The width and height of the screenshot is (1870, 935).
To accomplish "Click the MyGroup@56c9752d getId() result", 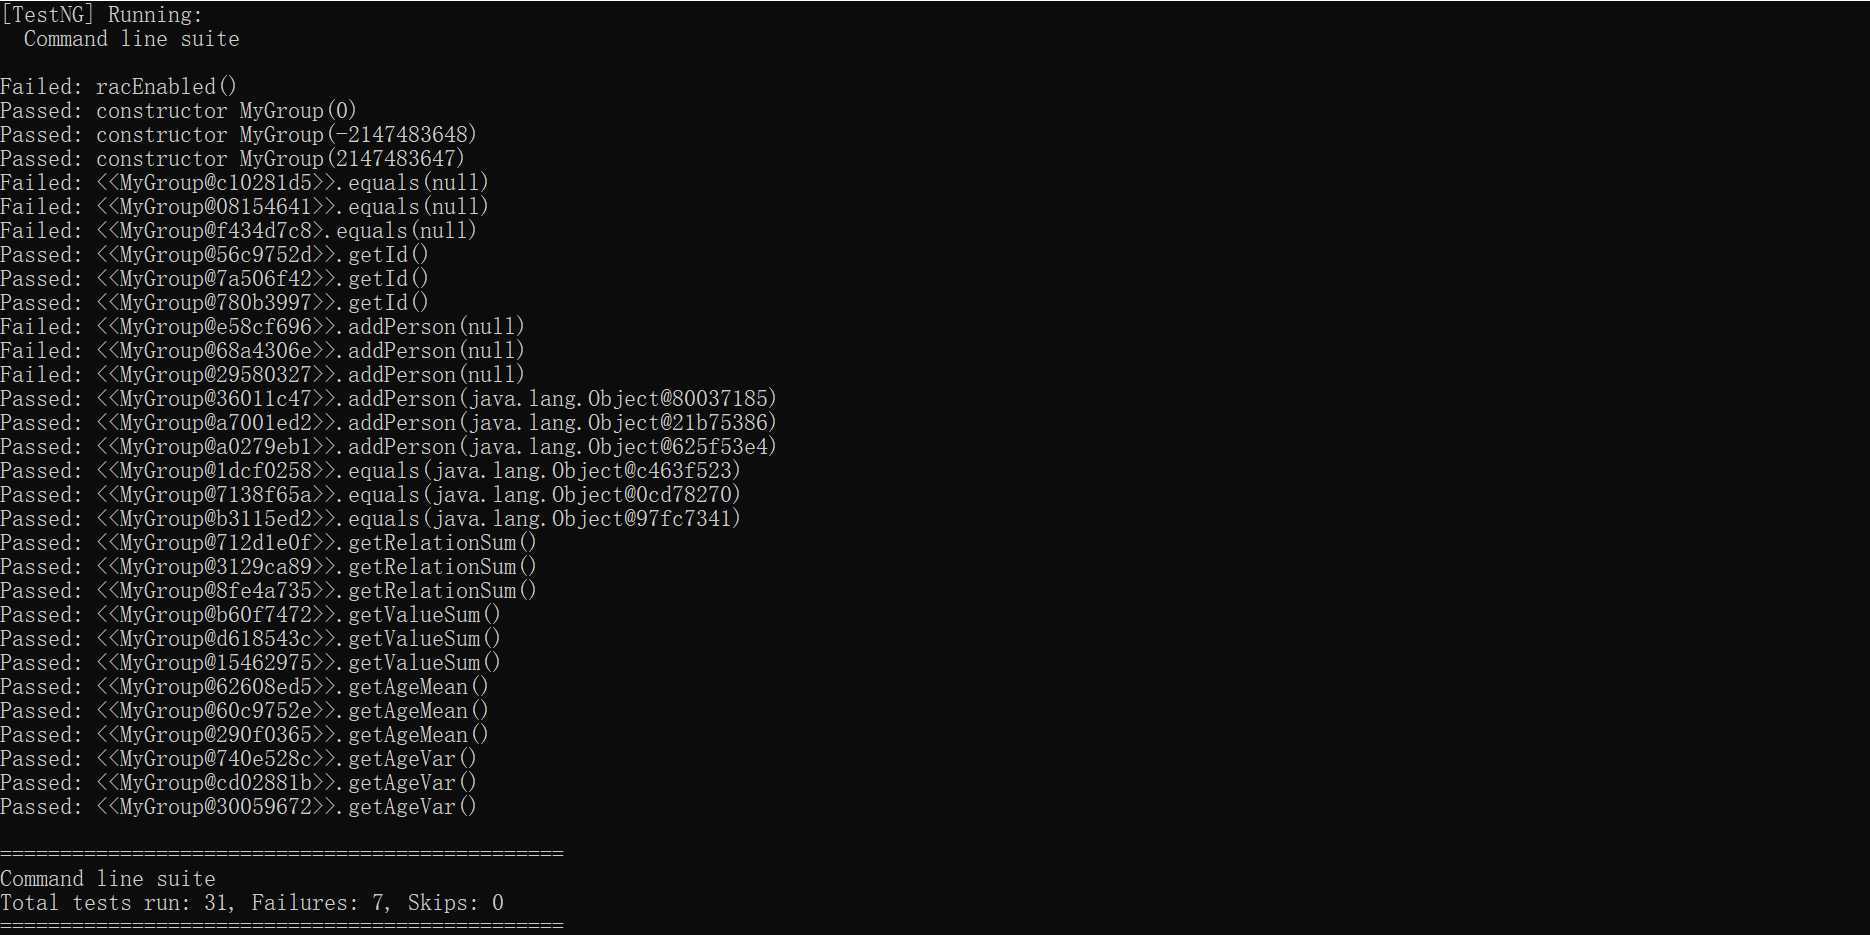I will pos(214,255).
